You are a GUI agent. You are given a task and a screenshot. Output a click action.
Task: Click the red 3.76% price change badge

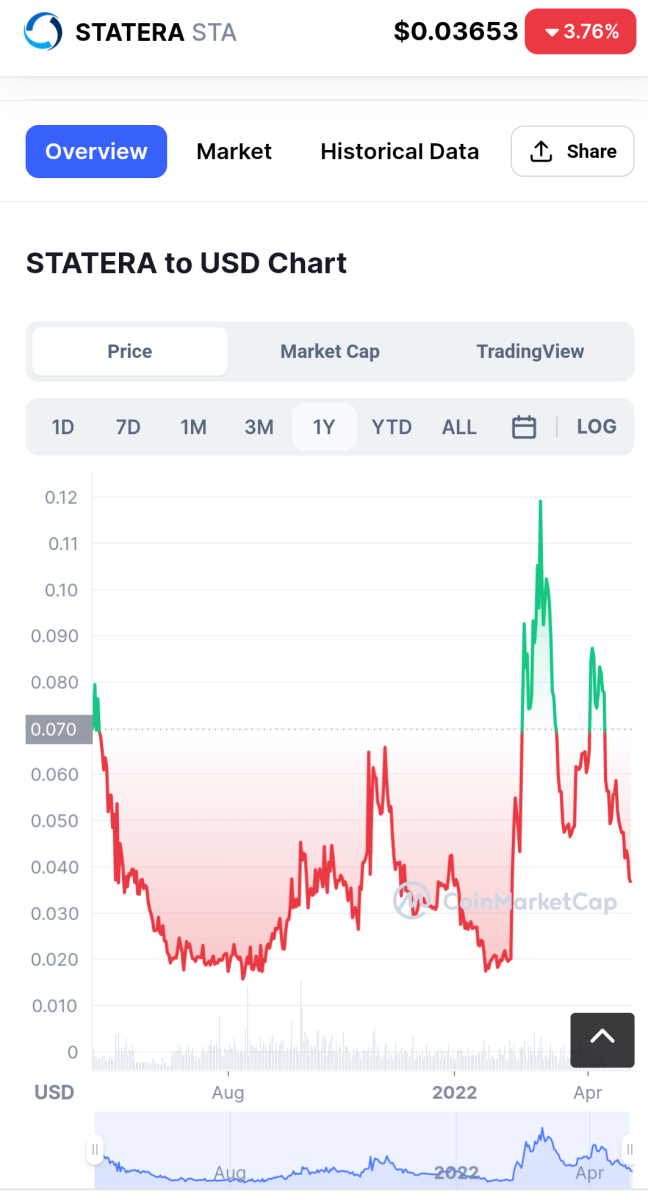pos(581,32)
